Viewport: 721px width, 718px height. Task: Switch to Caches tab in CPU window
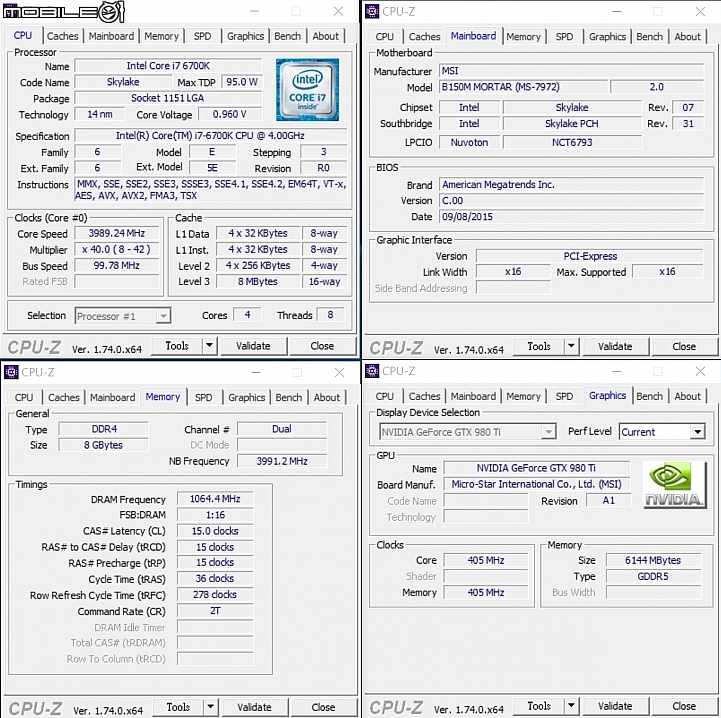coord(63,36)
